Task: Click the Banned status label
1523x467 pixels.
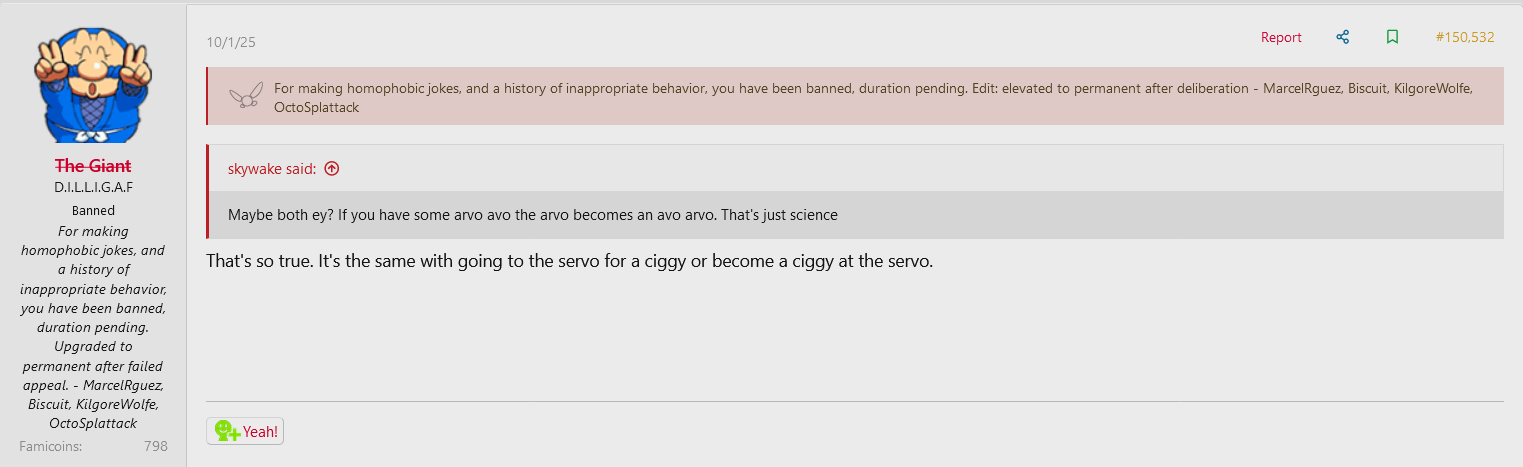Action: 93,211
